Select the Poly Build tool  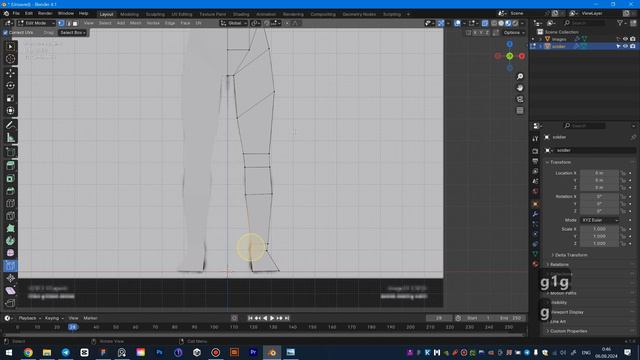tap(11, 228)
